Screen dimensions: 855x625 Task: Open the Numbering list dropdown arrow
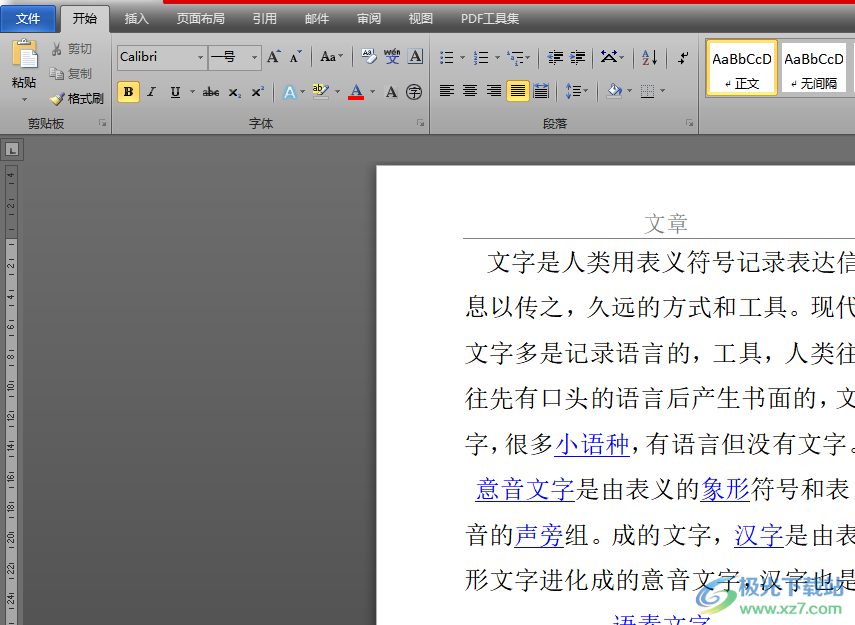point(497,57)
